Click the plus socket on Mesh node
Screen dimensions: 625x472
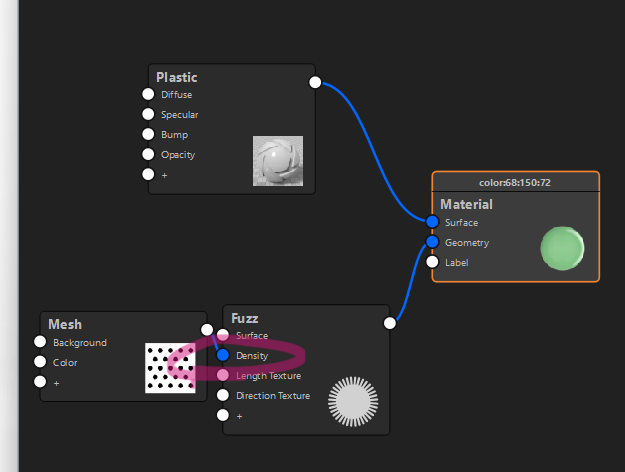coord(40,382)
